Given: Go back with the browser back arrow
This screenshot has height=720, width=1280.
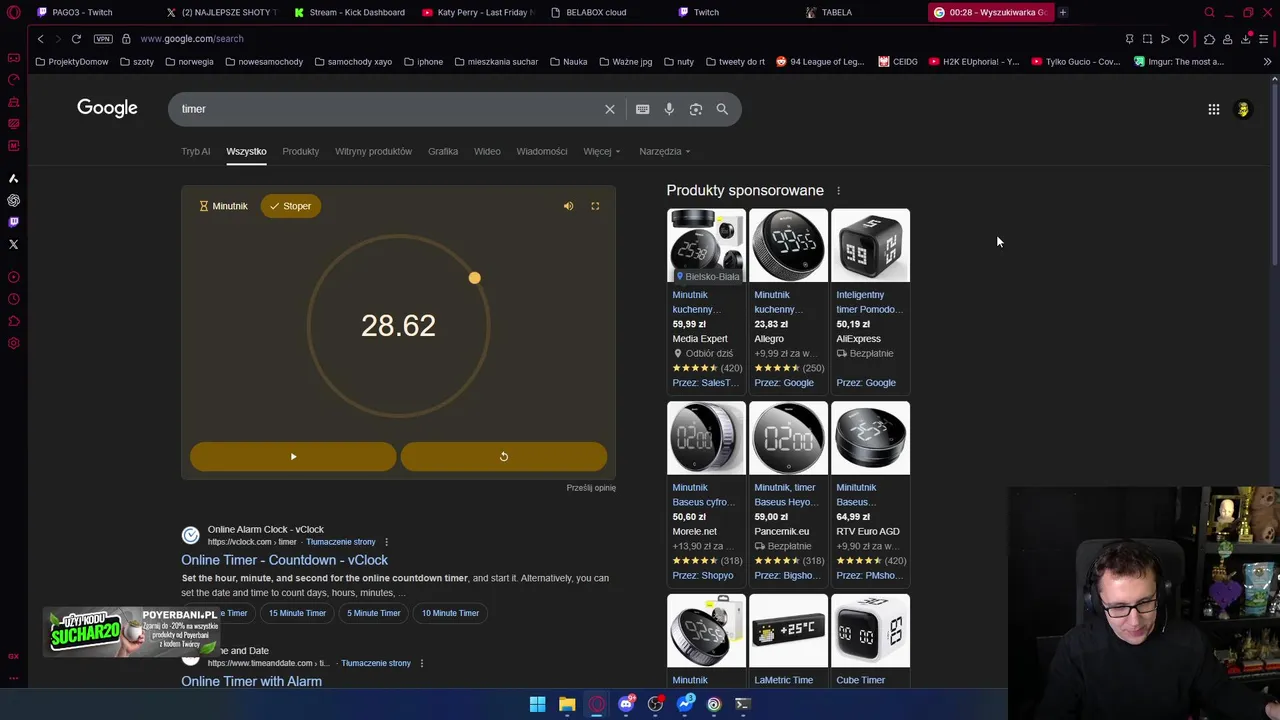Looking at the screenshot, I should tap(40, 38).
